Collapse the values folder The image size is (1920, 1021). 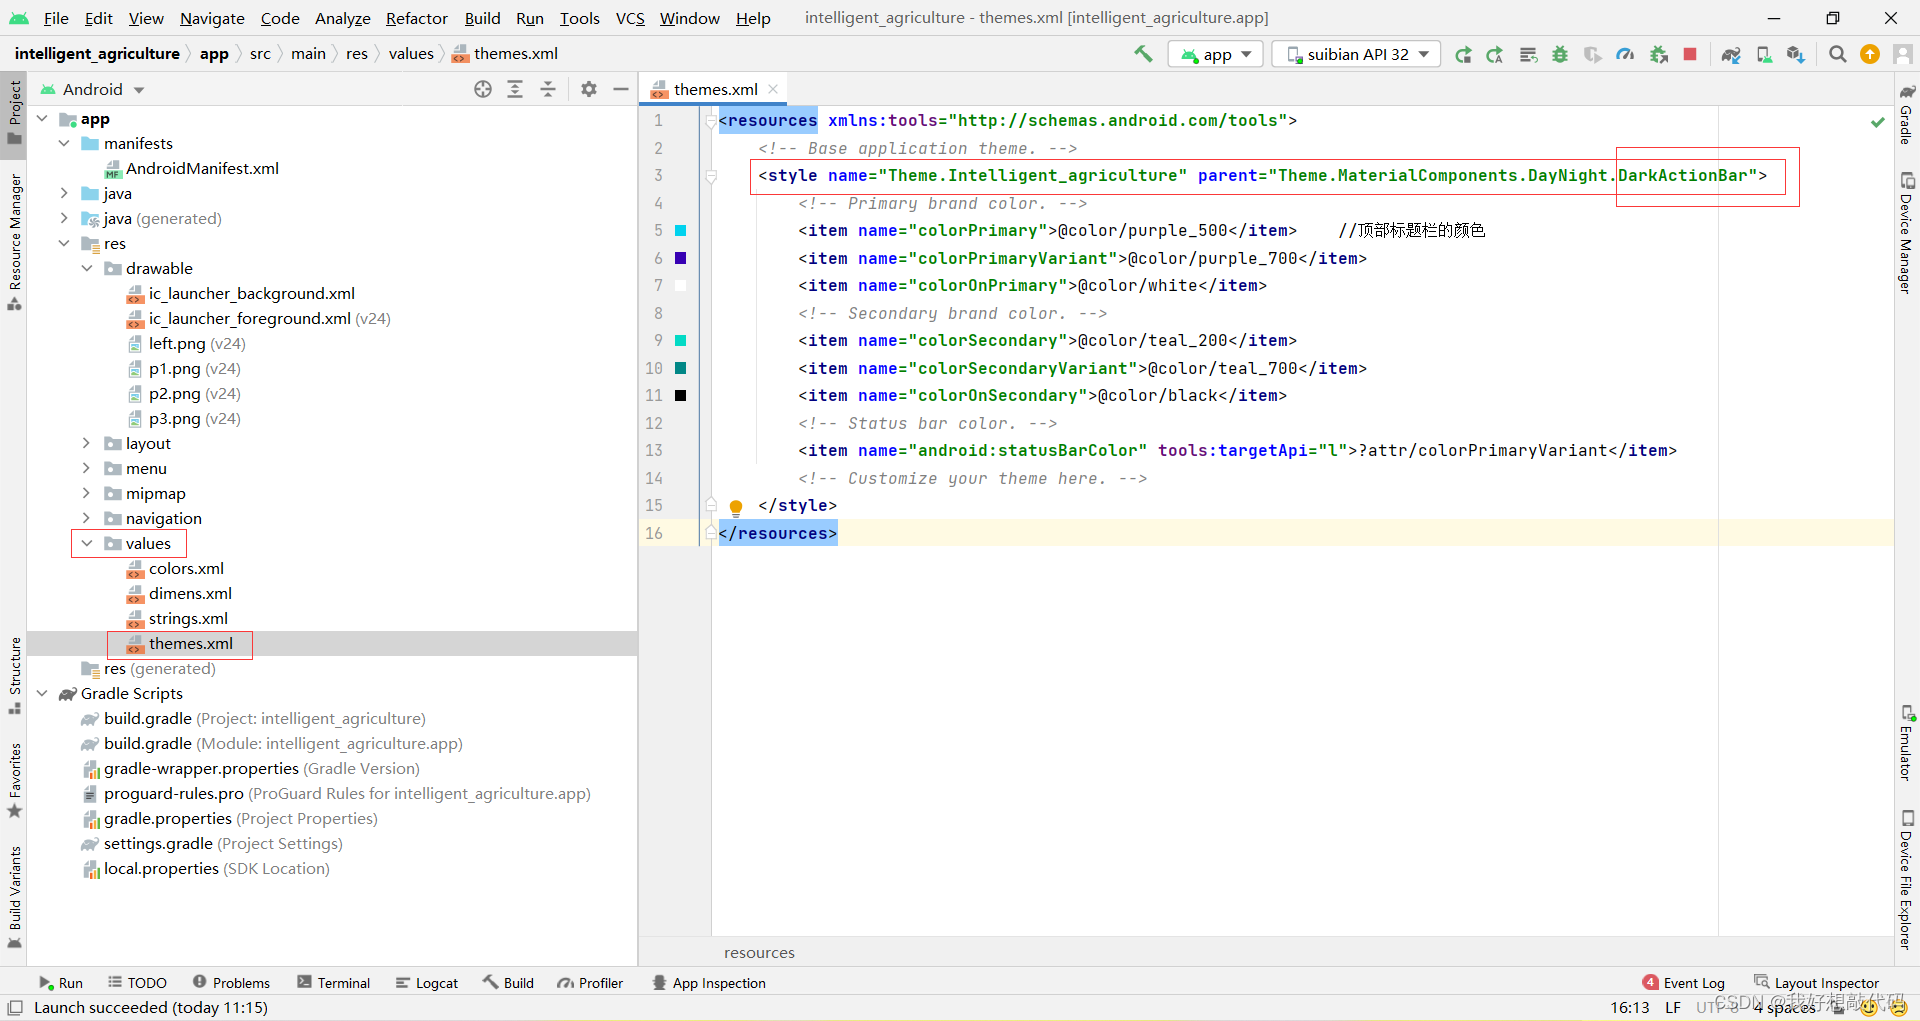pos(87,543)
